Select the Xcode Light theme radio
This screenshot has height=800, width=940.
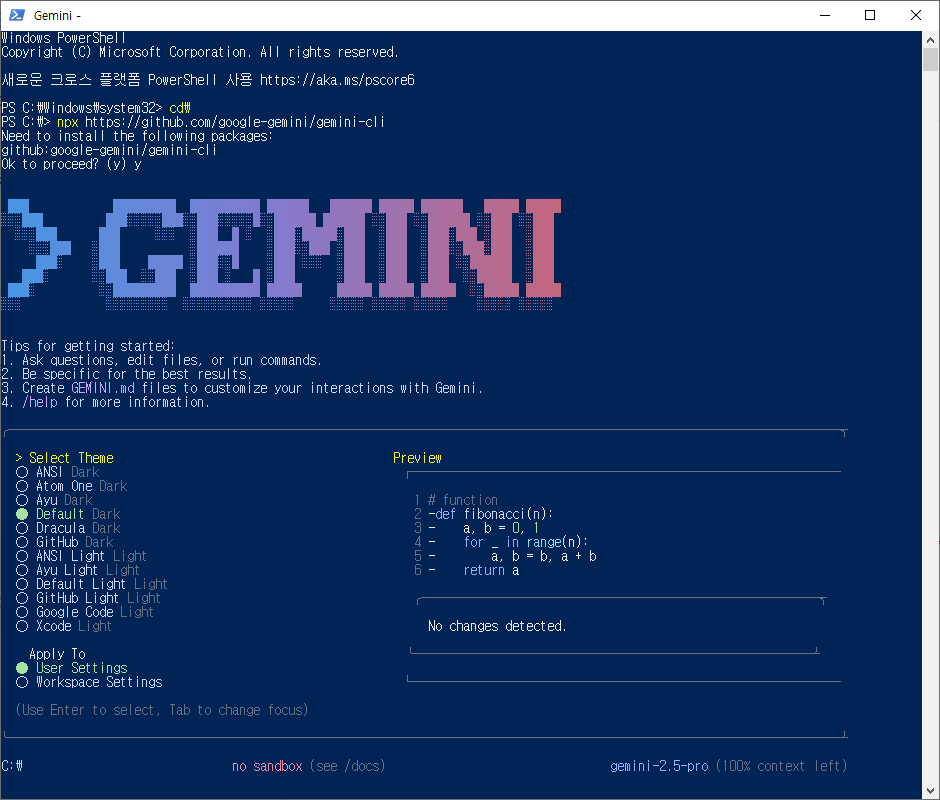click(22, 627)
